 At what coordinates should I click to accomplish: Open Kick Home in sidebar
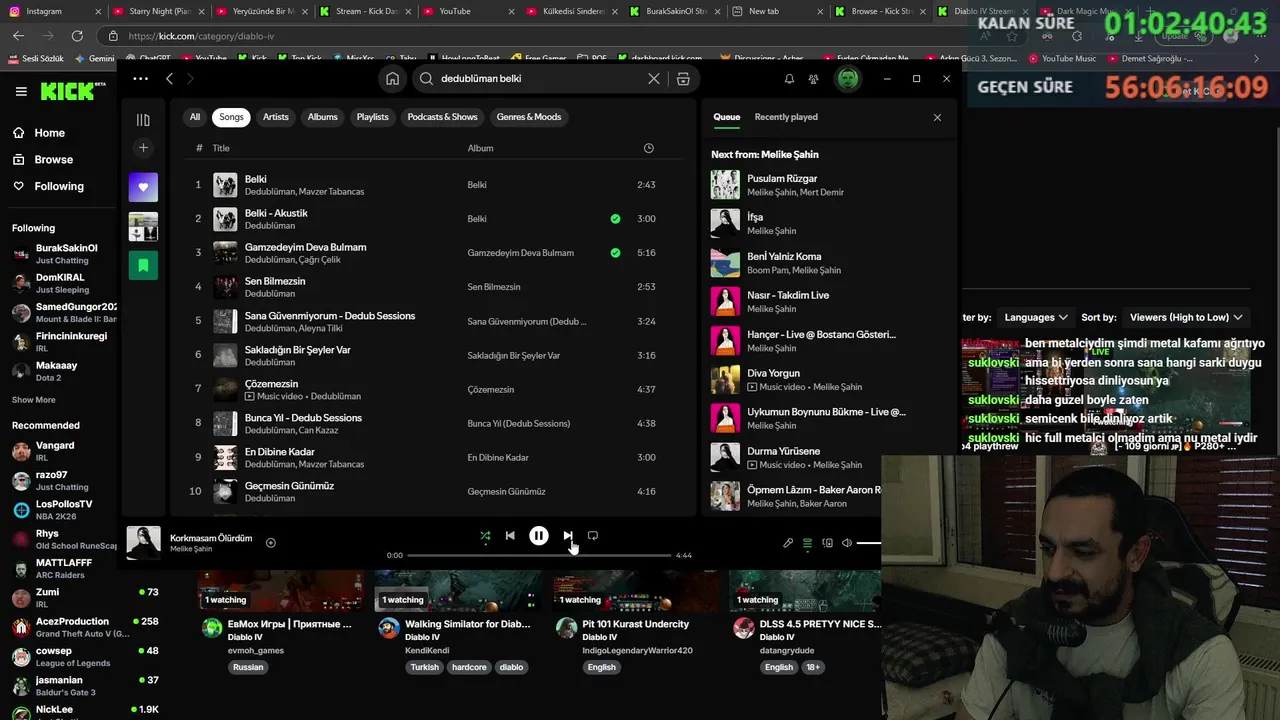click(x=49, y=133)
